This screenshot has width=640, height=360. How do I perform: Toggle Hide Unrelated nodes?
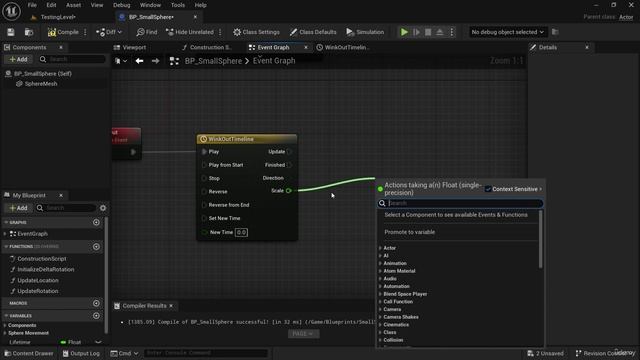[190, 32]
